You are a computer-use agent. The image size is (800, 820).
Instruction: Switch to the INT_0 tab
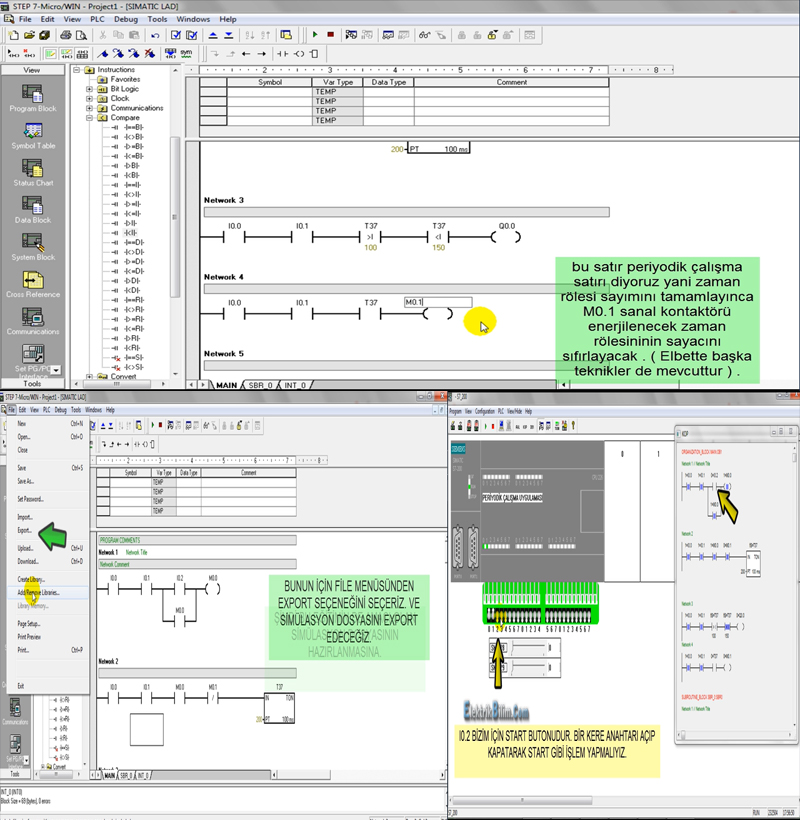[297, 384]
